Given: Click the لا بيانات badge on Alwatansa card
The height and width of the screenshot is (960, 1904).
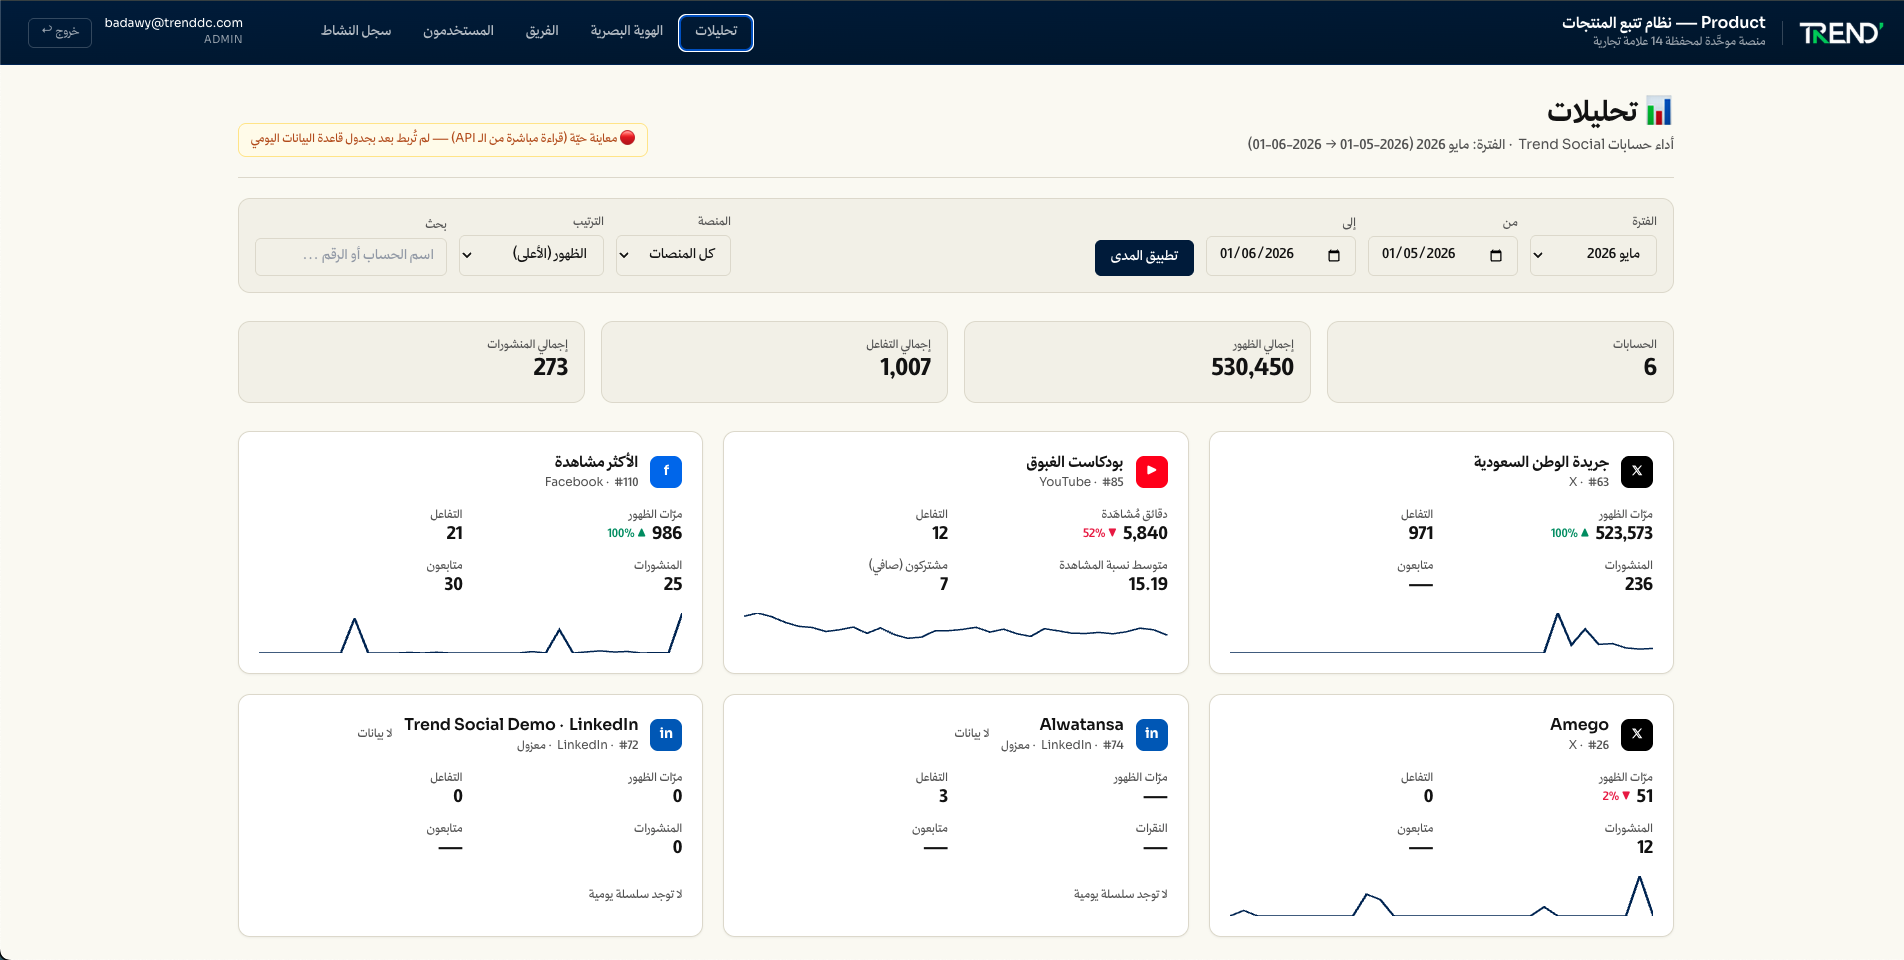Looking at the screenshot, I should (x=971, y=733).
